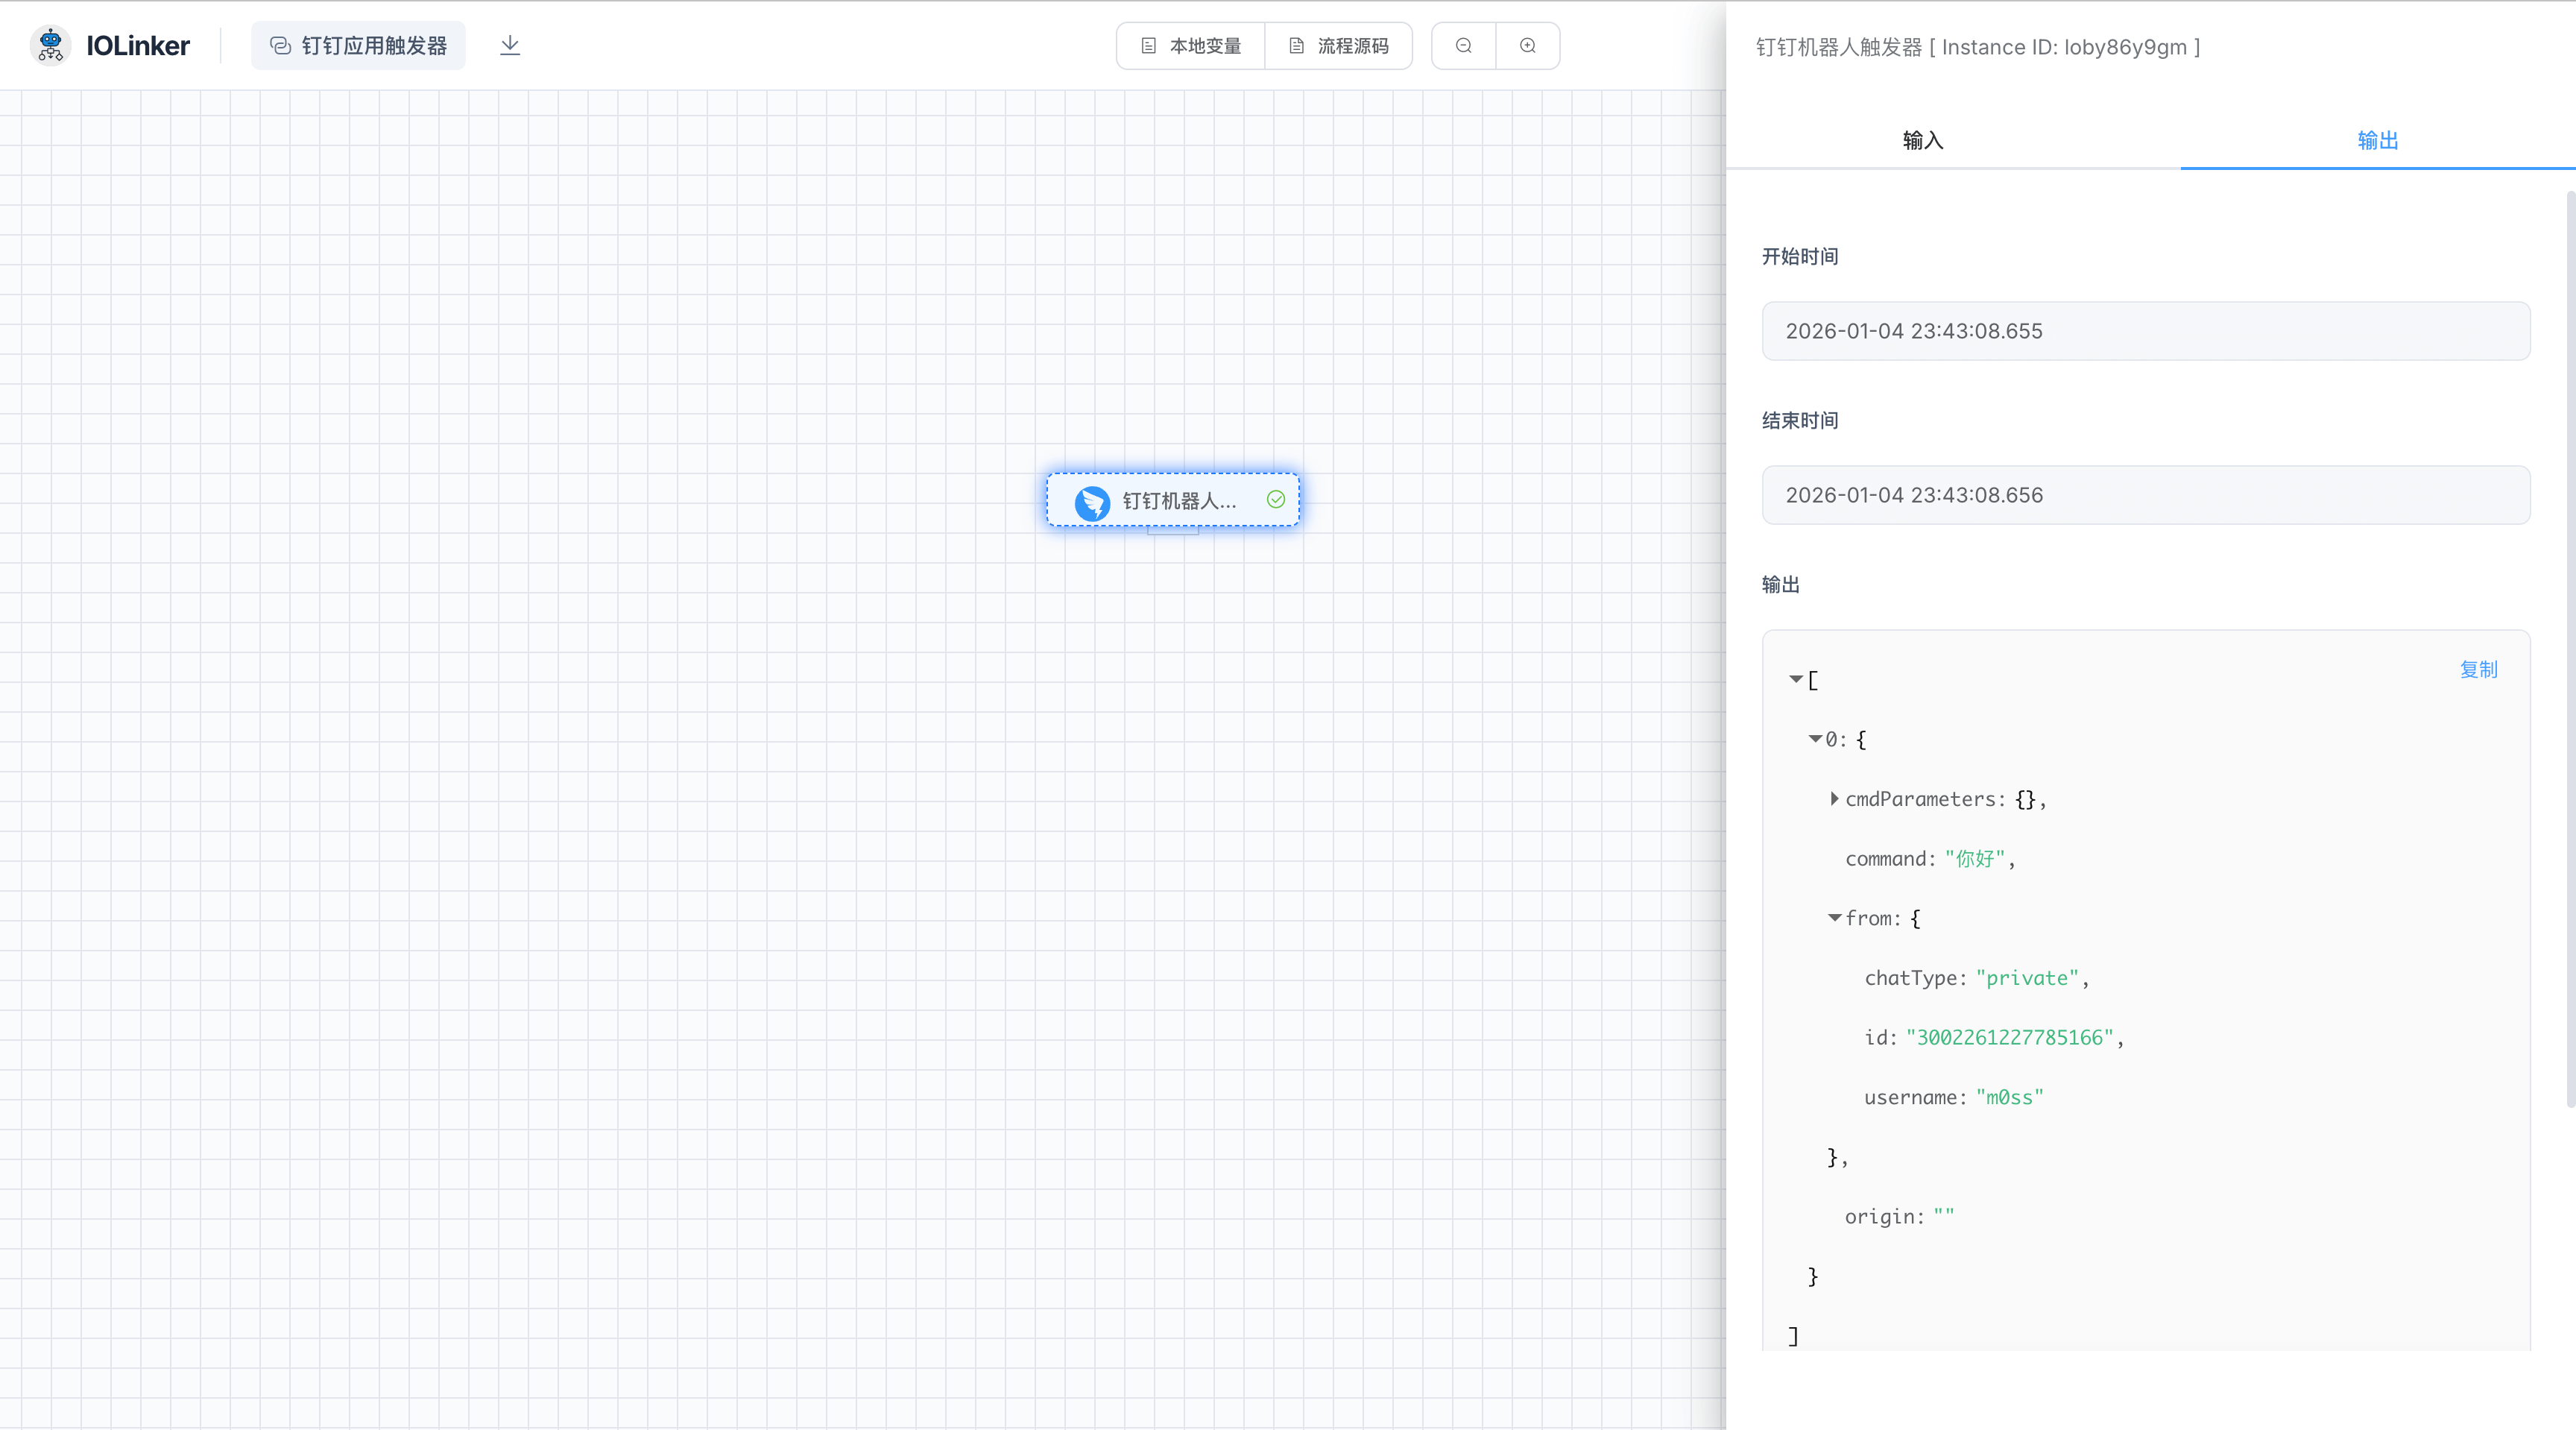
Task: Collapse the from object
Action: (1834, 917)
